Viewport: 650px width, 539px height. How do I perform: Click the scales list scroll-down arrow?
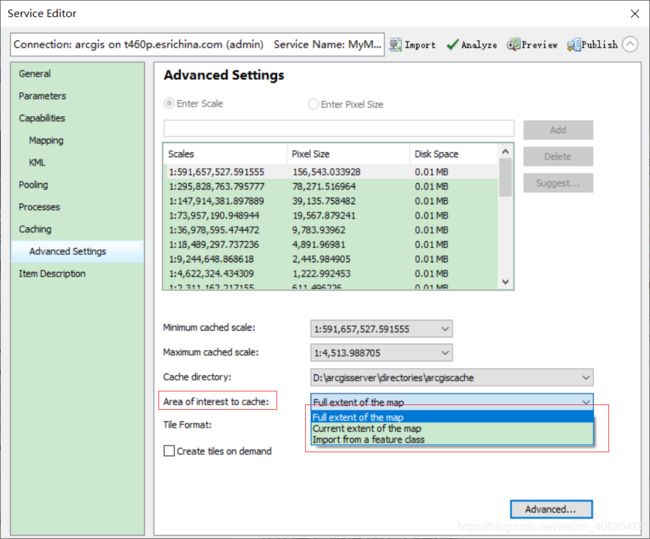[505, 282]
